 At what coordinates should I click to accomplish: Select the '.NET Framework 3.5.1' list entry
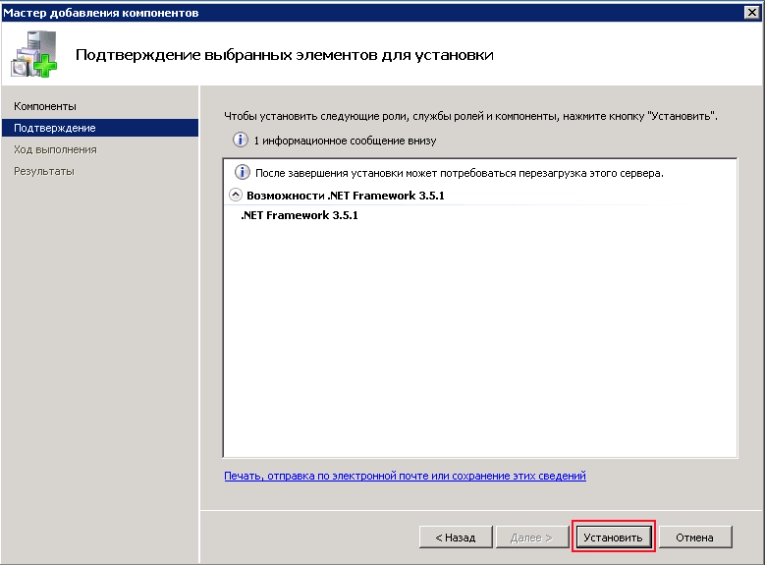pyautogui.click(x=299, y=215)
